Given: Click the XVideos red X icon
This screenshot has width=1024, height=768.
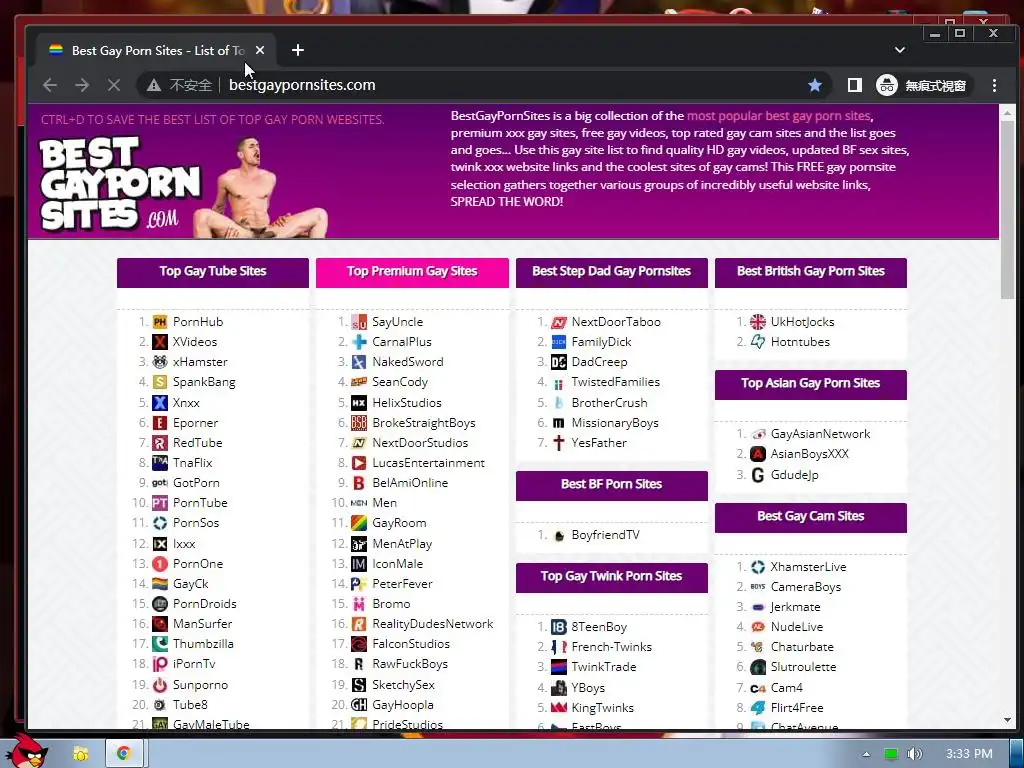Looking at the screenshot, I should click(160, 342).
